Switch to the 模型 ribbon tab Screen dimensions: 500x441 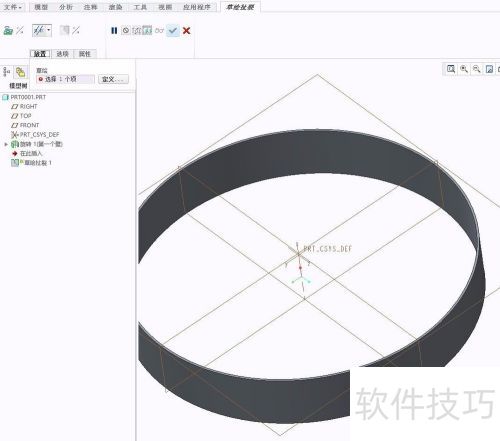41,7
